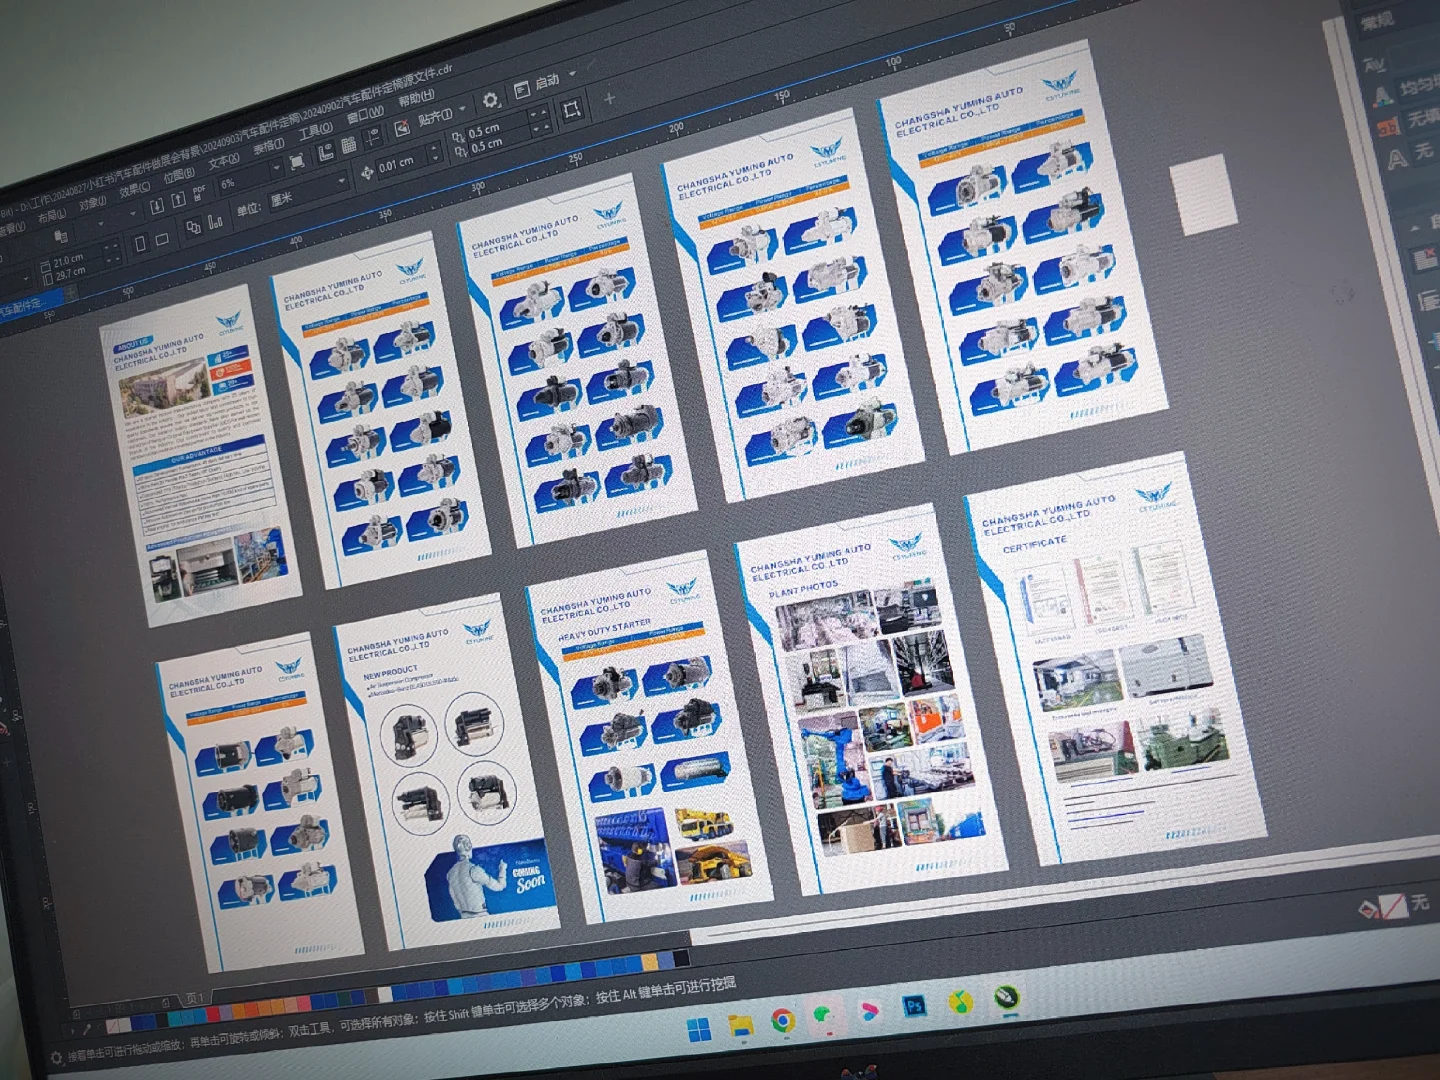Open the Windows Start menu
Viewport: 1440px width, 1080px height.
point(699,1030)
